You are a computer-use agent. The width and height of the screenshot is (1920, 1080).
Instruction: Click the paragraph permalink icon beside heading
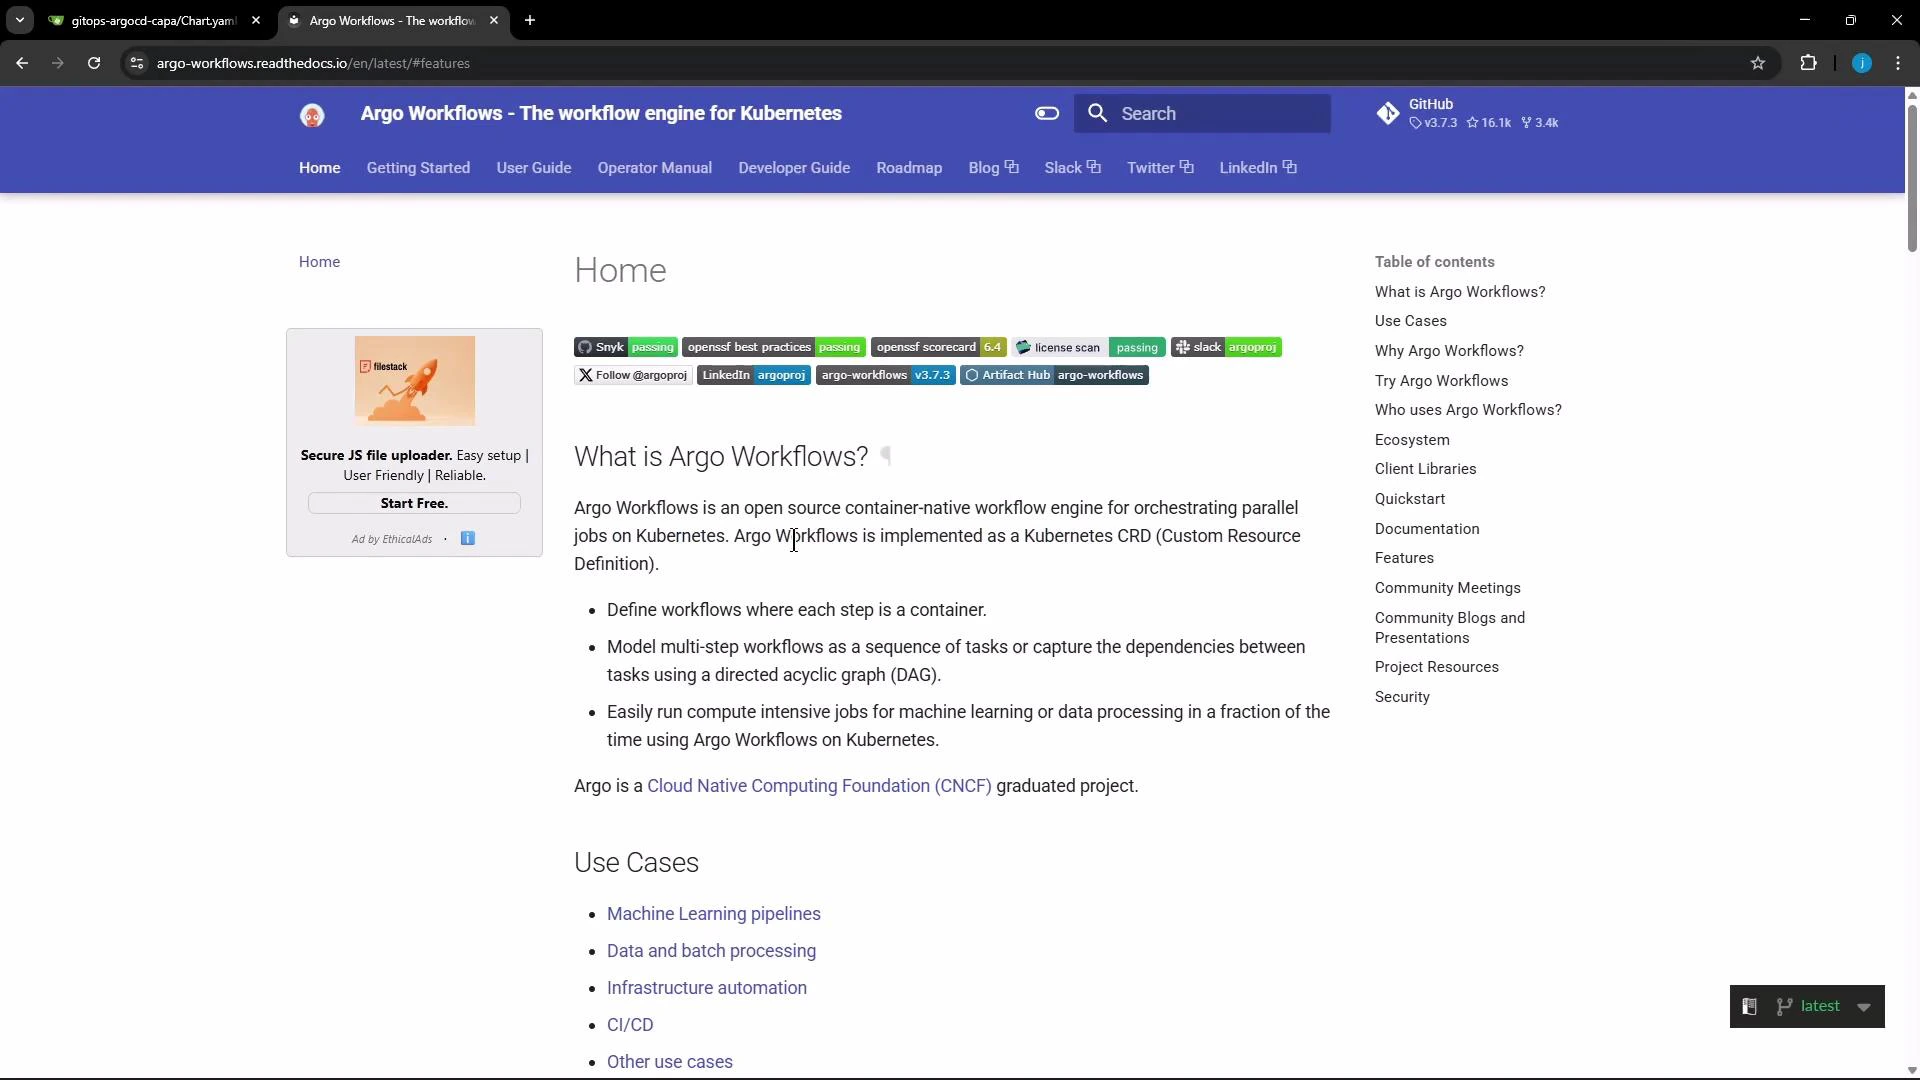886,457
